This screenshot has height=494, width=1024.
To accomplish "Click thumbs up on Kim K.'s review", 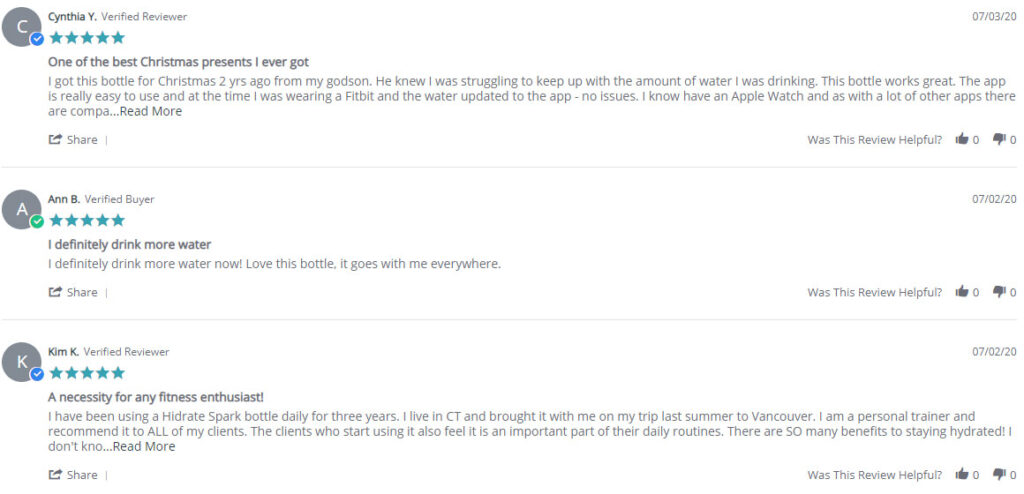I will [x=961, y=474].
